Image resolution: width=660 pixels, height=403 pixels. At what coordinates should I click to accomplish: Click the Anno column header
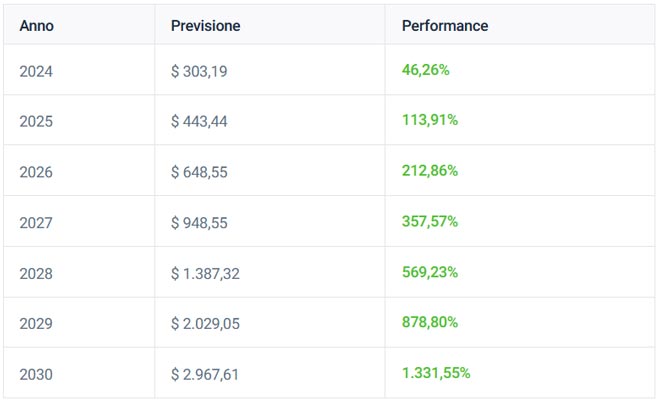[36, 26]
